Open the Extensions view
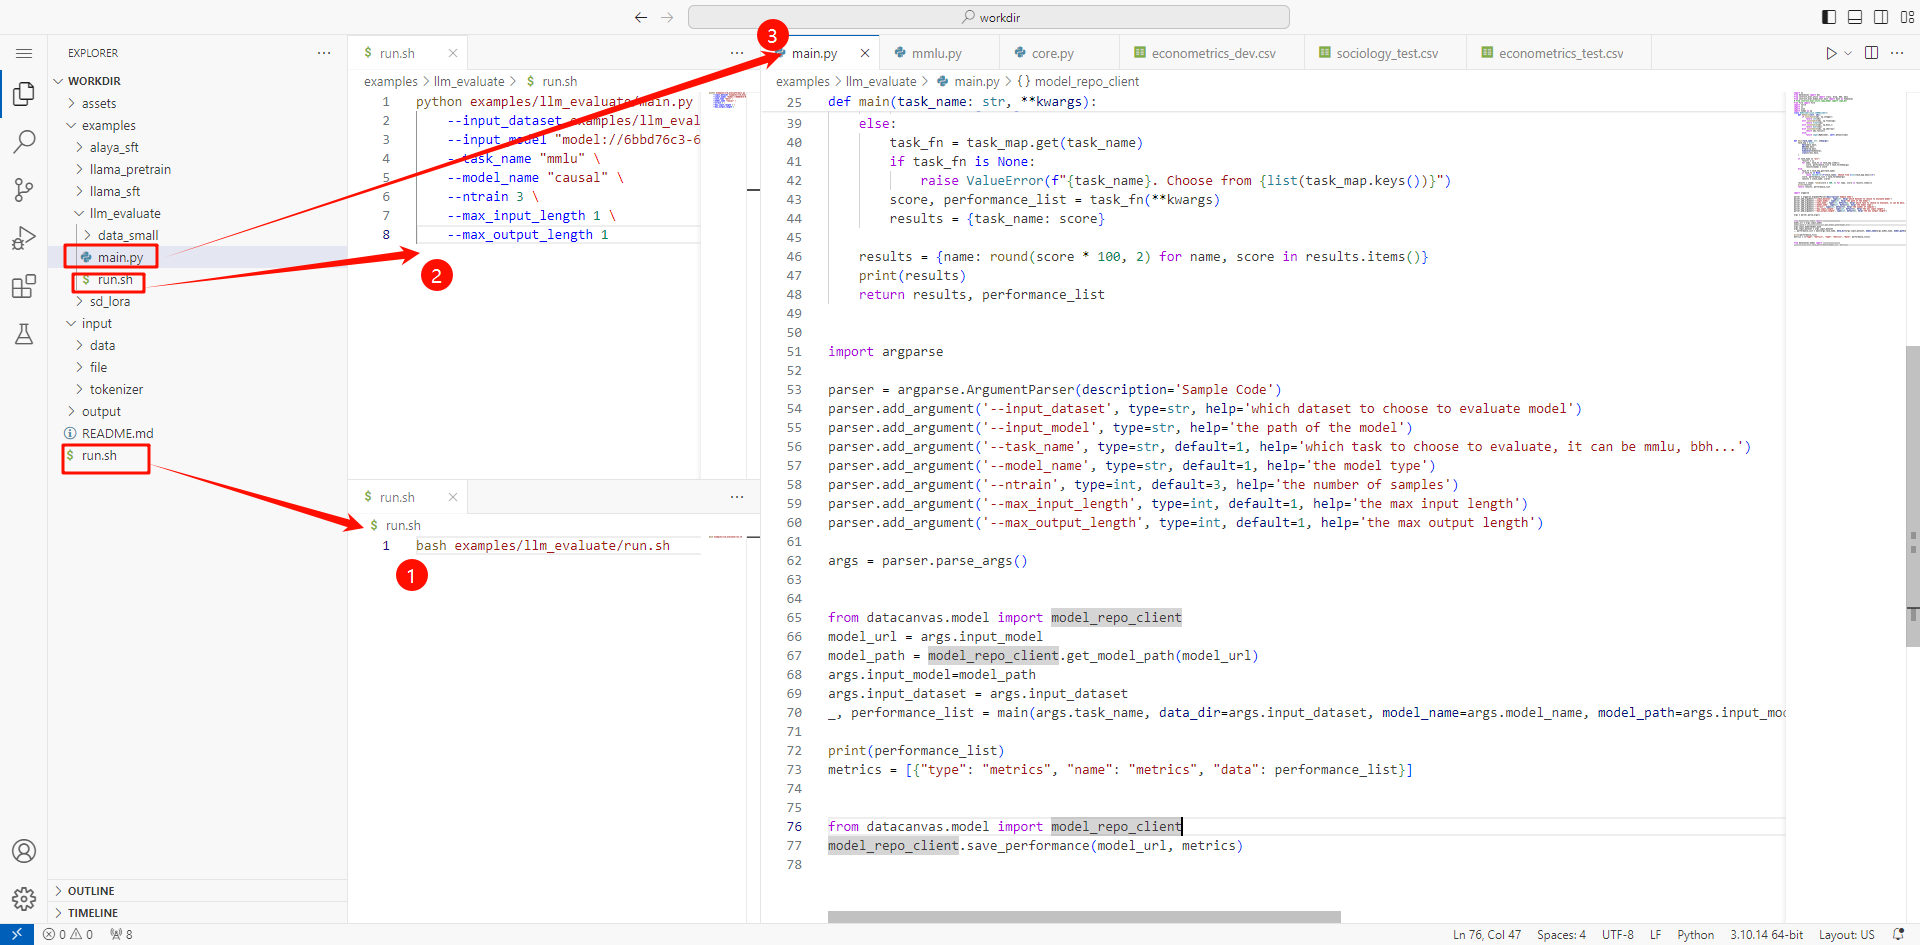This screenshot has height=945, width=1920. click(24, 287)
